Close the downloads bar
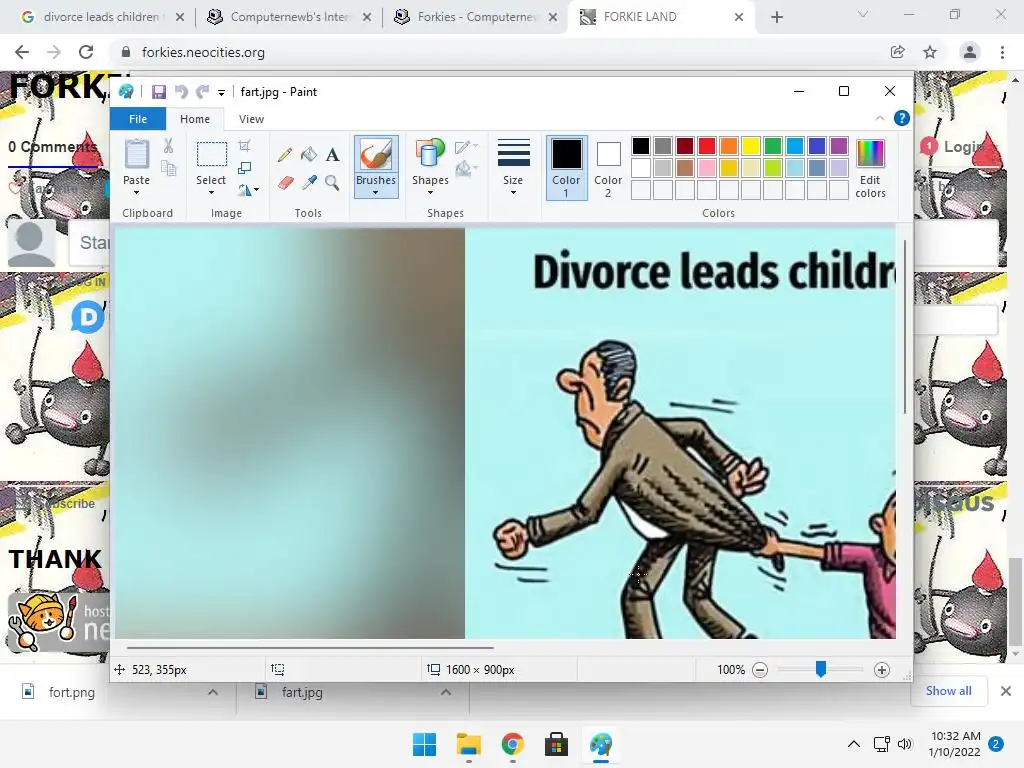 (1006, 691)
